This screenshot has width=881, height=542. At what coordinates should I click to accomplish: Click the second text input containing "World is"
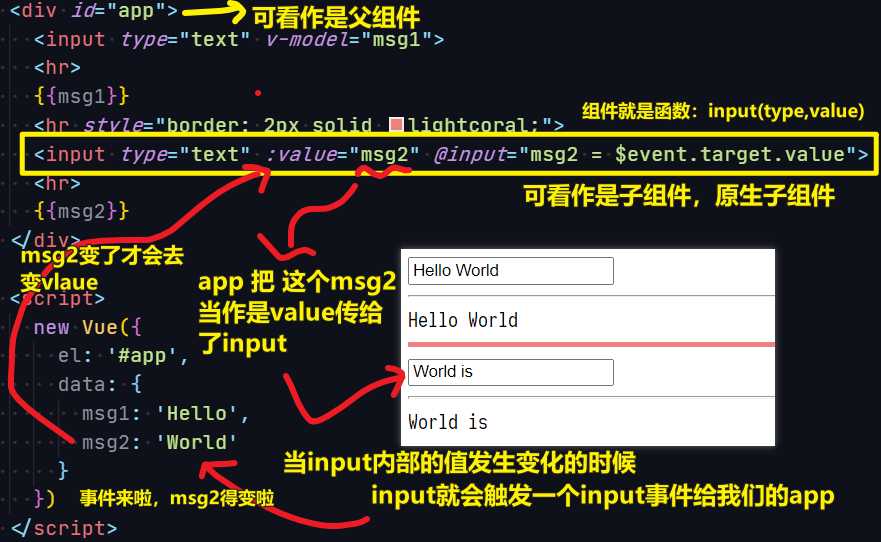pyautogui.click(x=511, y=372)
